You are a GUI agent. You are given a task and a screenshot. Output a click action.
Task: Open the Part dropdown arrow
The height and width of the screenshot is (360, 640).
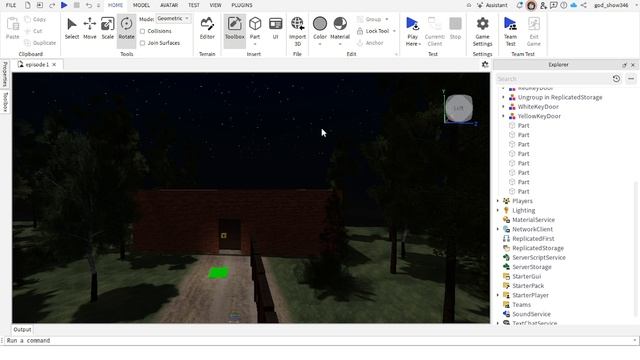(x=255, y=44)
